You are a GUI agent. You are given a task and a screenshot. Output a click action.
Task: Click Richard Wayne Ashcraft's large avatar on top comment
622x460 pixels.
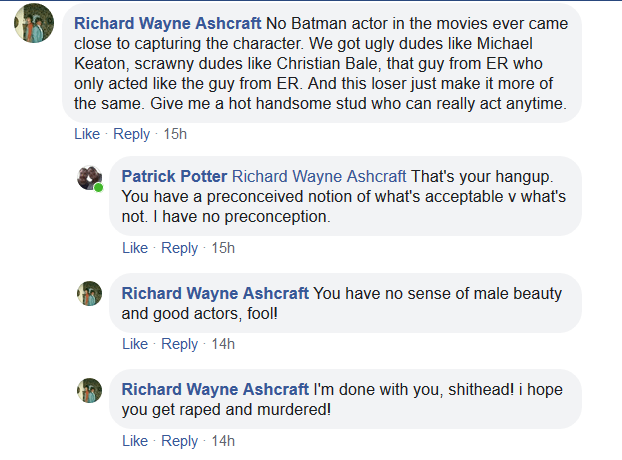(x=34, y=23)
